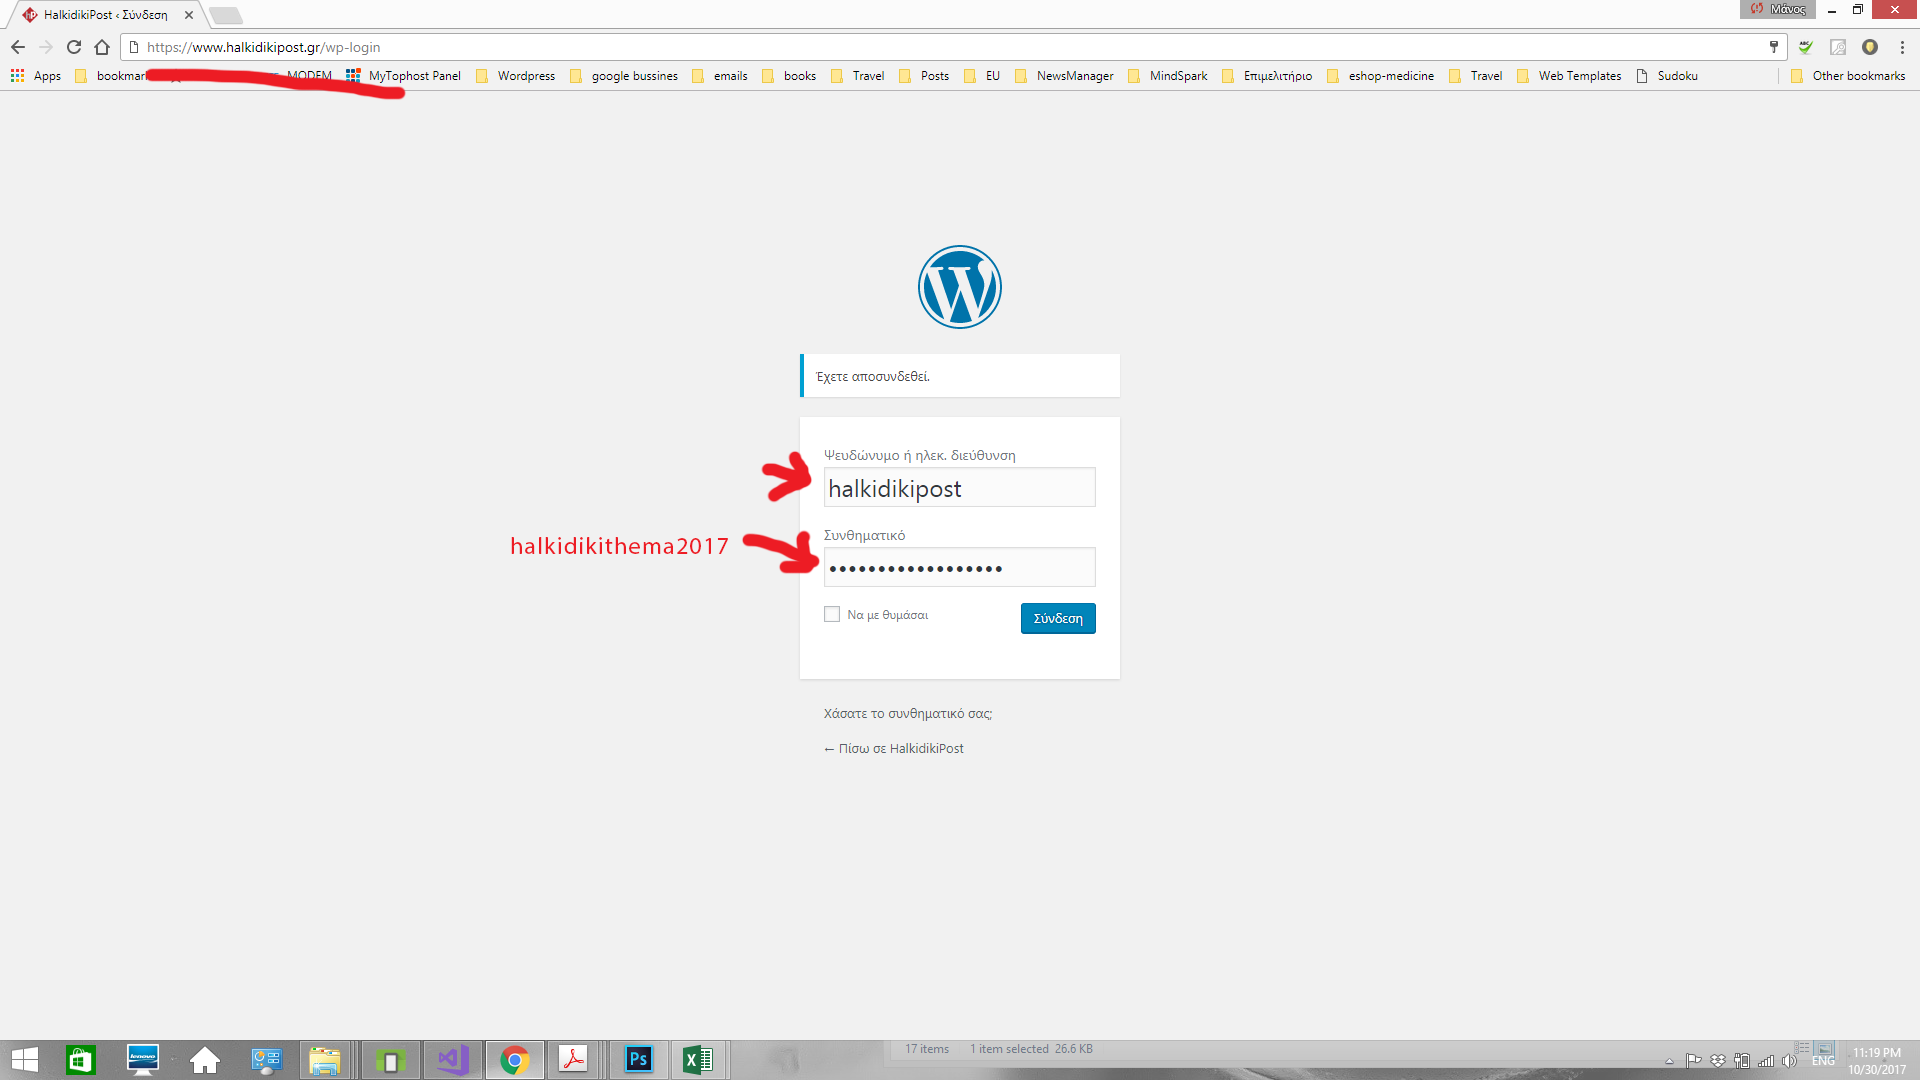Open Apps shortcut in bookmarks bar
The width and height of the screenshot is (1920, 1080).
click(36, 76)
